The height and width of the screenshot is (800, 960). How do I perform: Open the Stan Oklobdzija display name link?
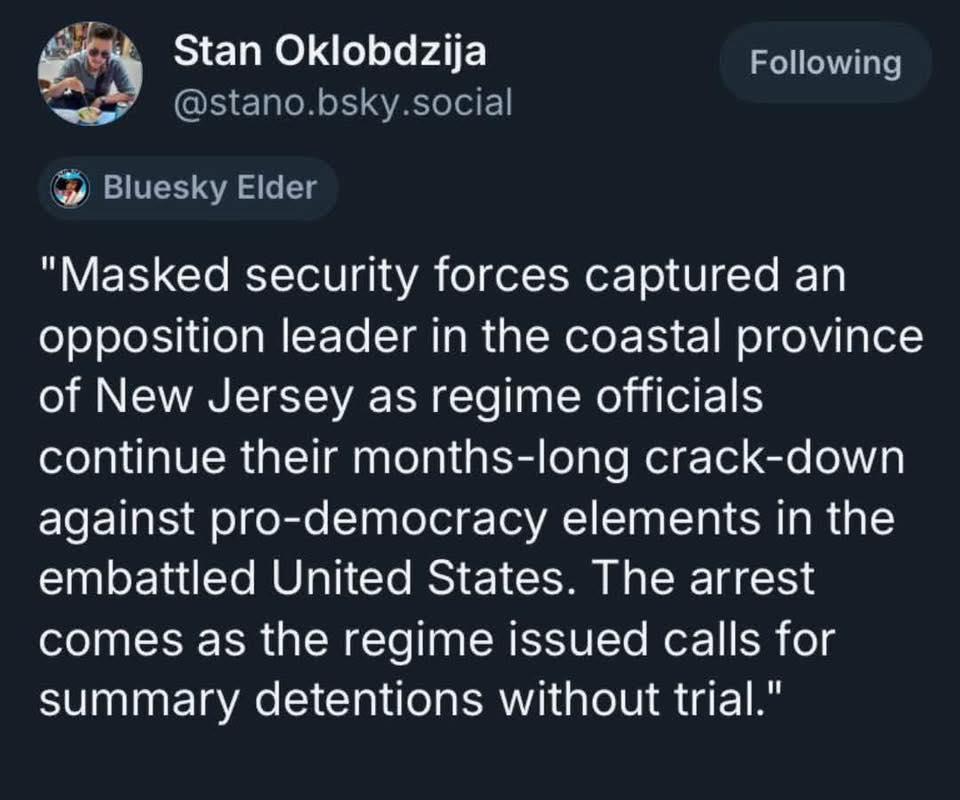[x=330, y=51]
